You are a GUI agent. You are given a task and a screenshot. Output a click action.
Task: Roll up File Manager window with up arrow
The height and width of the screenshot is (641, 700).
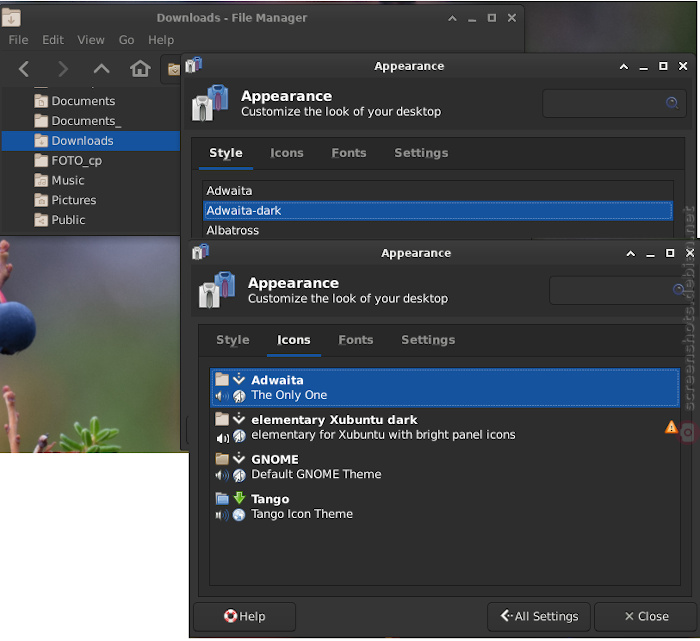[452, 18]
